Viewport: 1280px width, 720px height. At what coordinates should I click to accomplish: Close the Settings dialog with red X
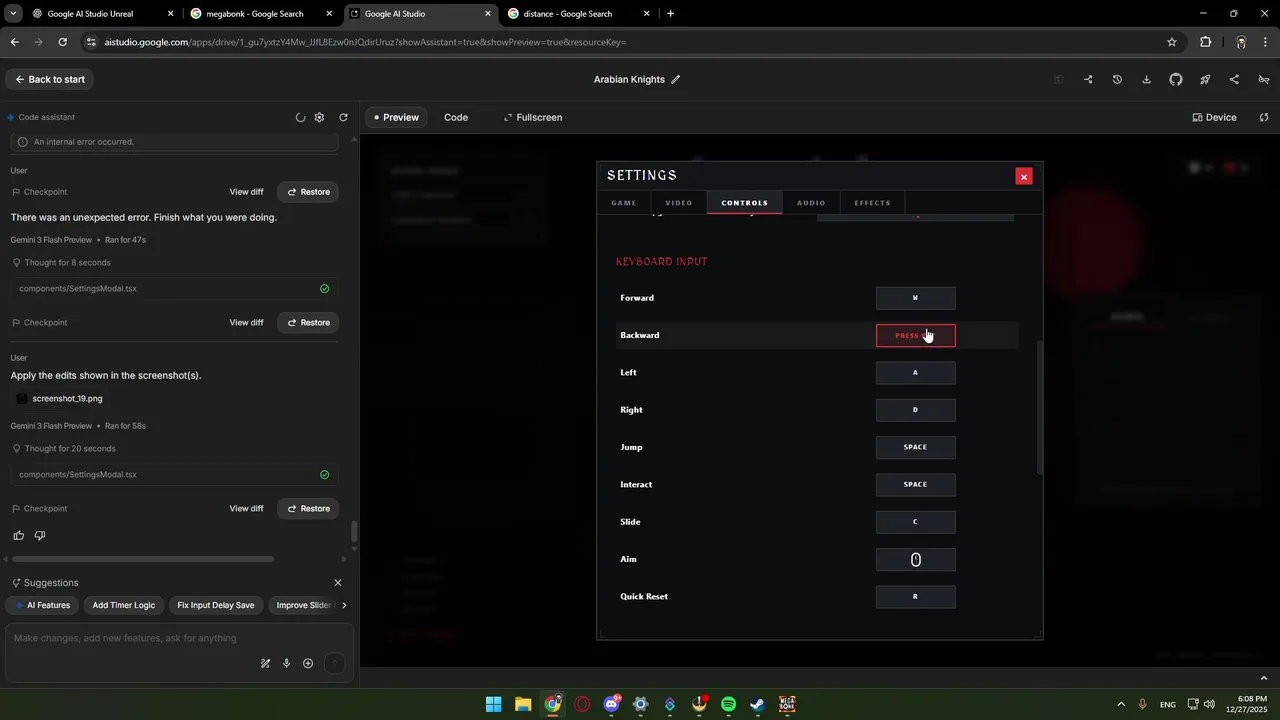coord(1024,176)
